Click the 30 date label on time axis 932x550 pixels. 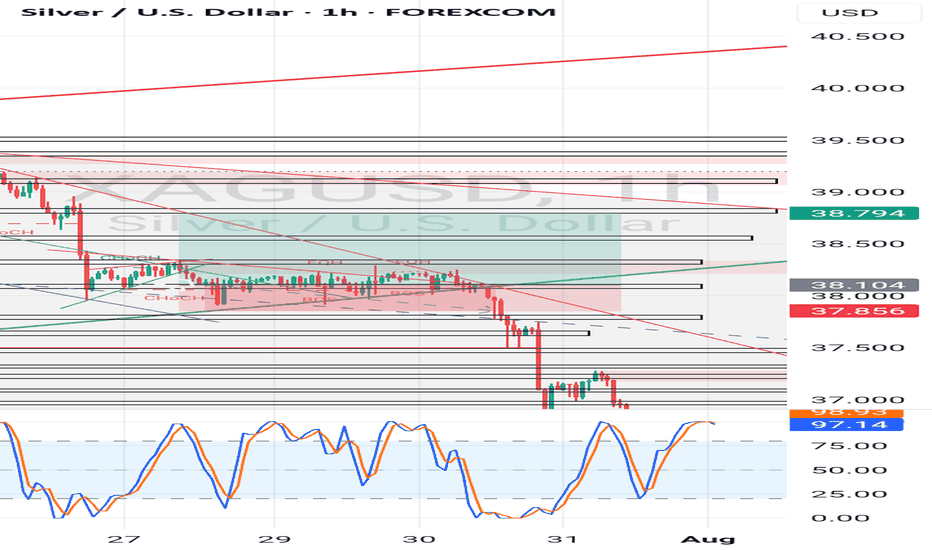(x=419, y=539)
